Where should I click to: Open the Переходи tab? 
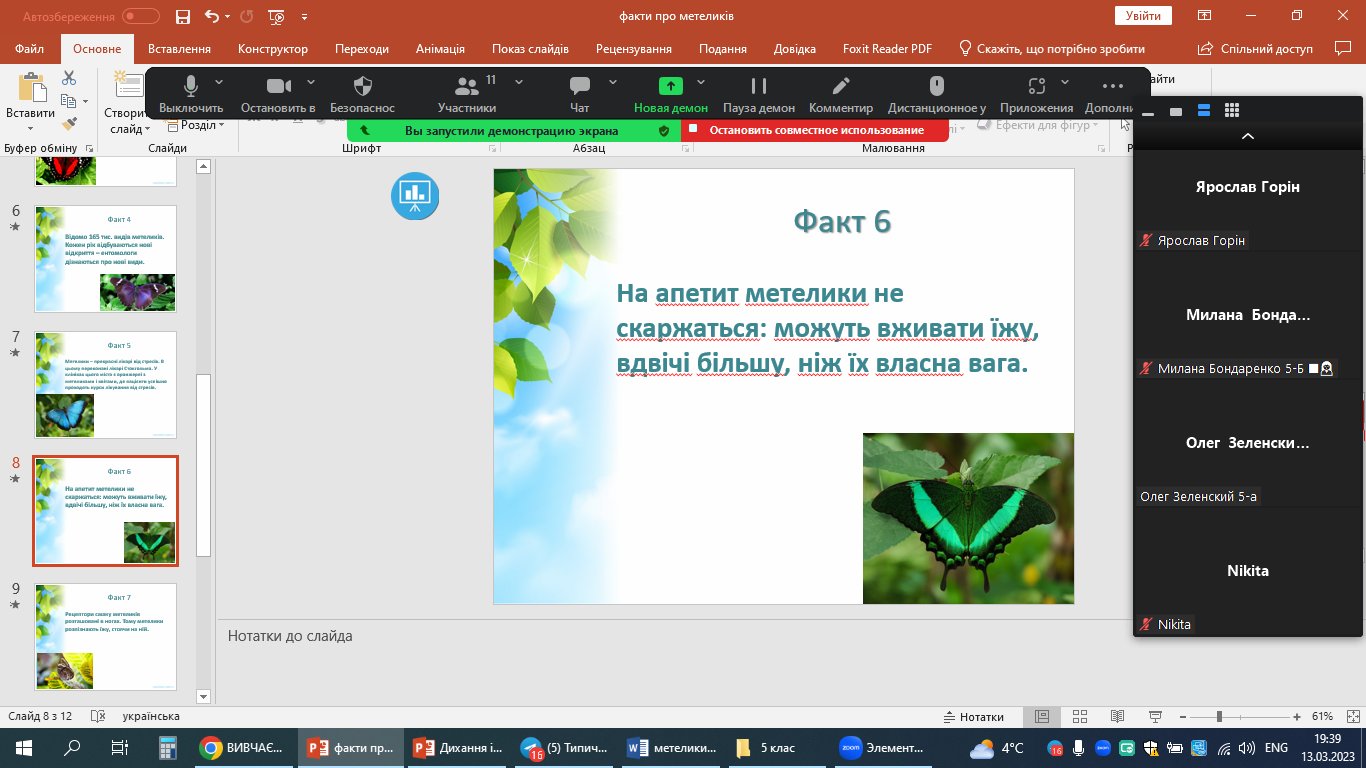tap(362, 48)
